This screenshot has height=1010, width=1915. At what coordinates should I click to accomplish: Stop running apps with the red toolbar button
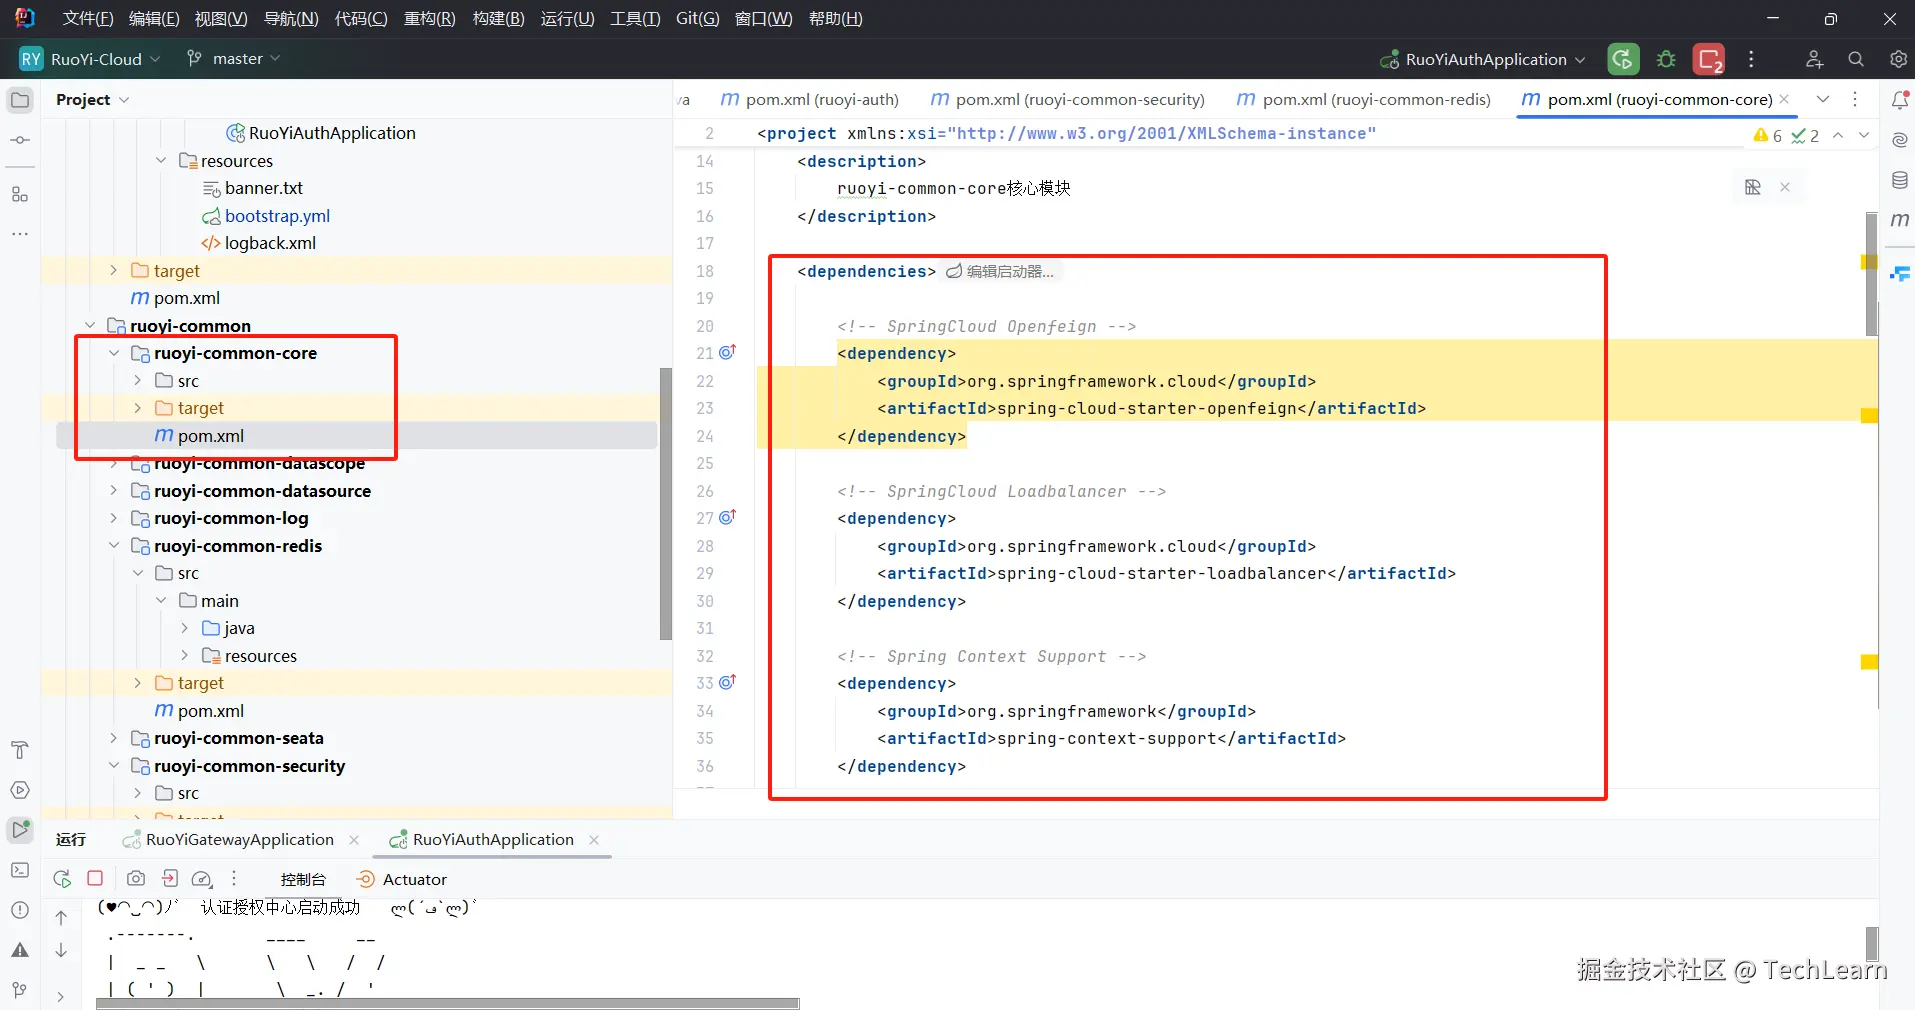click(x=1709, y=59)
